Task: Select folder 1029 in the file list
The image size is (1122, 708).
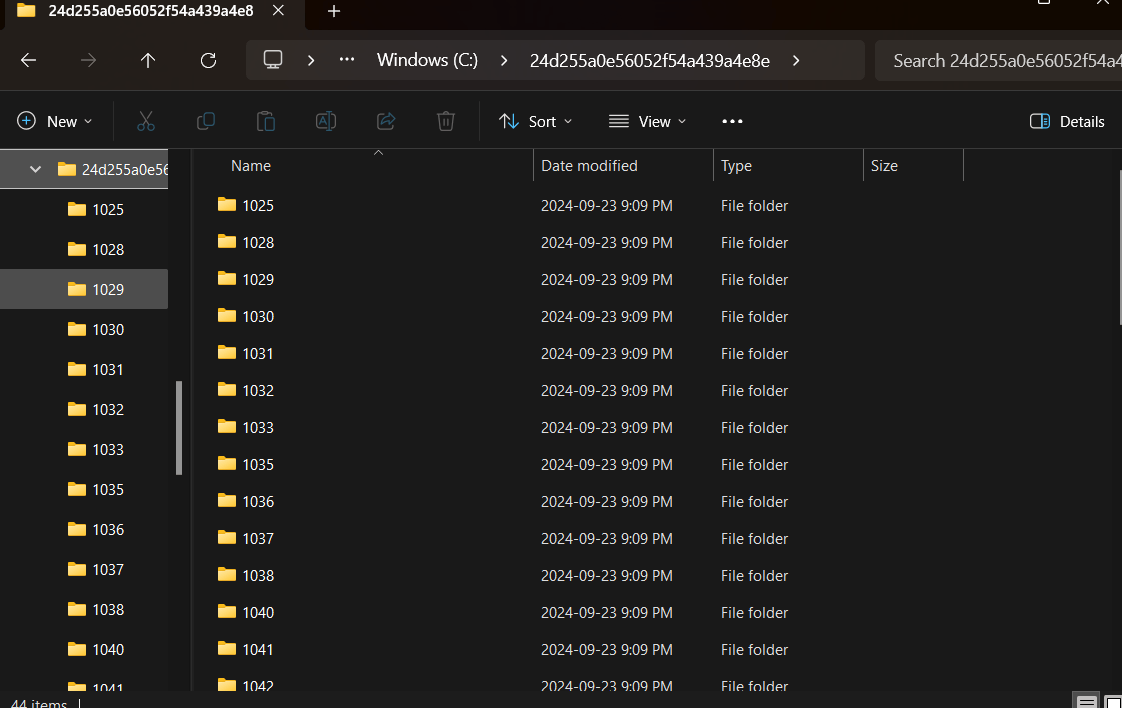Action: coord(258,280)
